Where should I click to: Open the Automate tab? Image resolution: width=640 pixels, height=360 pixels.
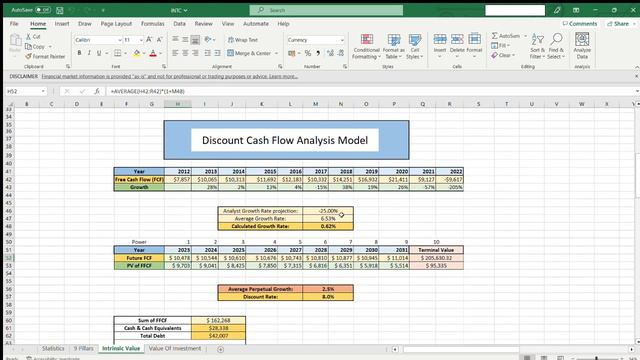coord(256,24)
